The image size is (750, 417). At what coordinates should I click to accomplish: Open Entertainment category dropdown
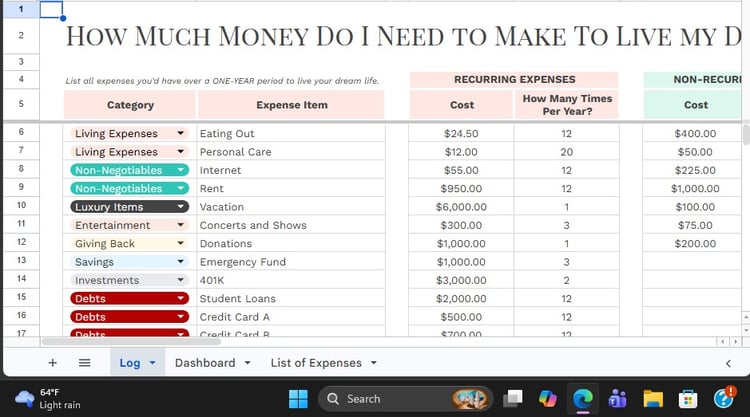pos(180,225)
